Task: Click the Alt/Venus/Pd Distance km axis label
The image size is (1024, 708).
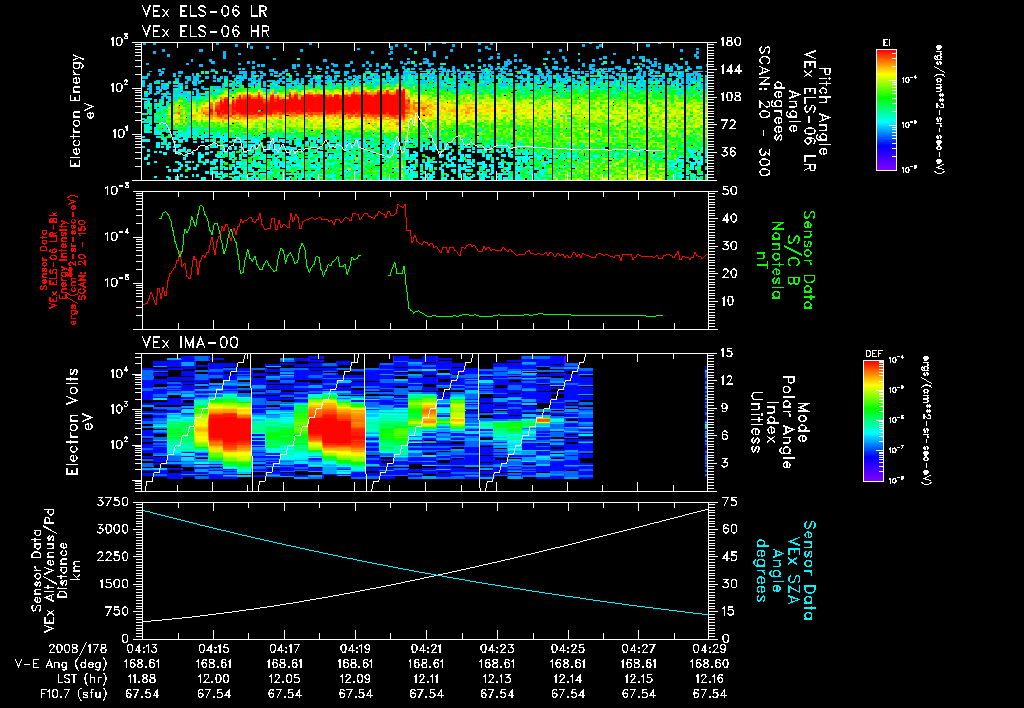Action: pyautogui.click(x=56, y=570)
